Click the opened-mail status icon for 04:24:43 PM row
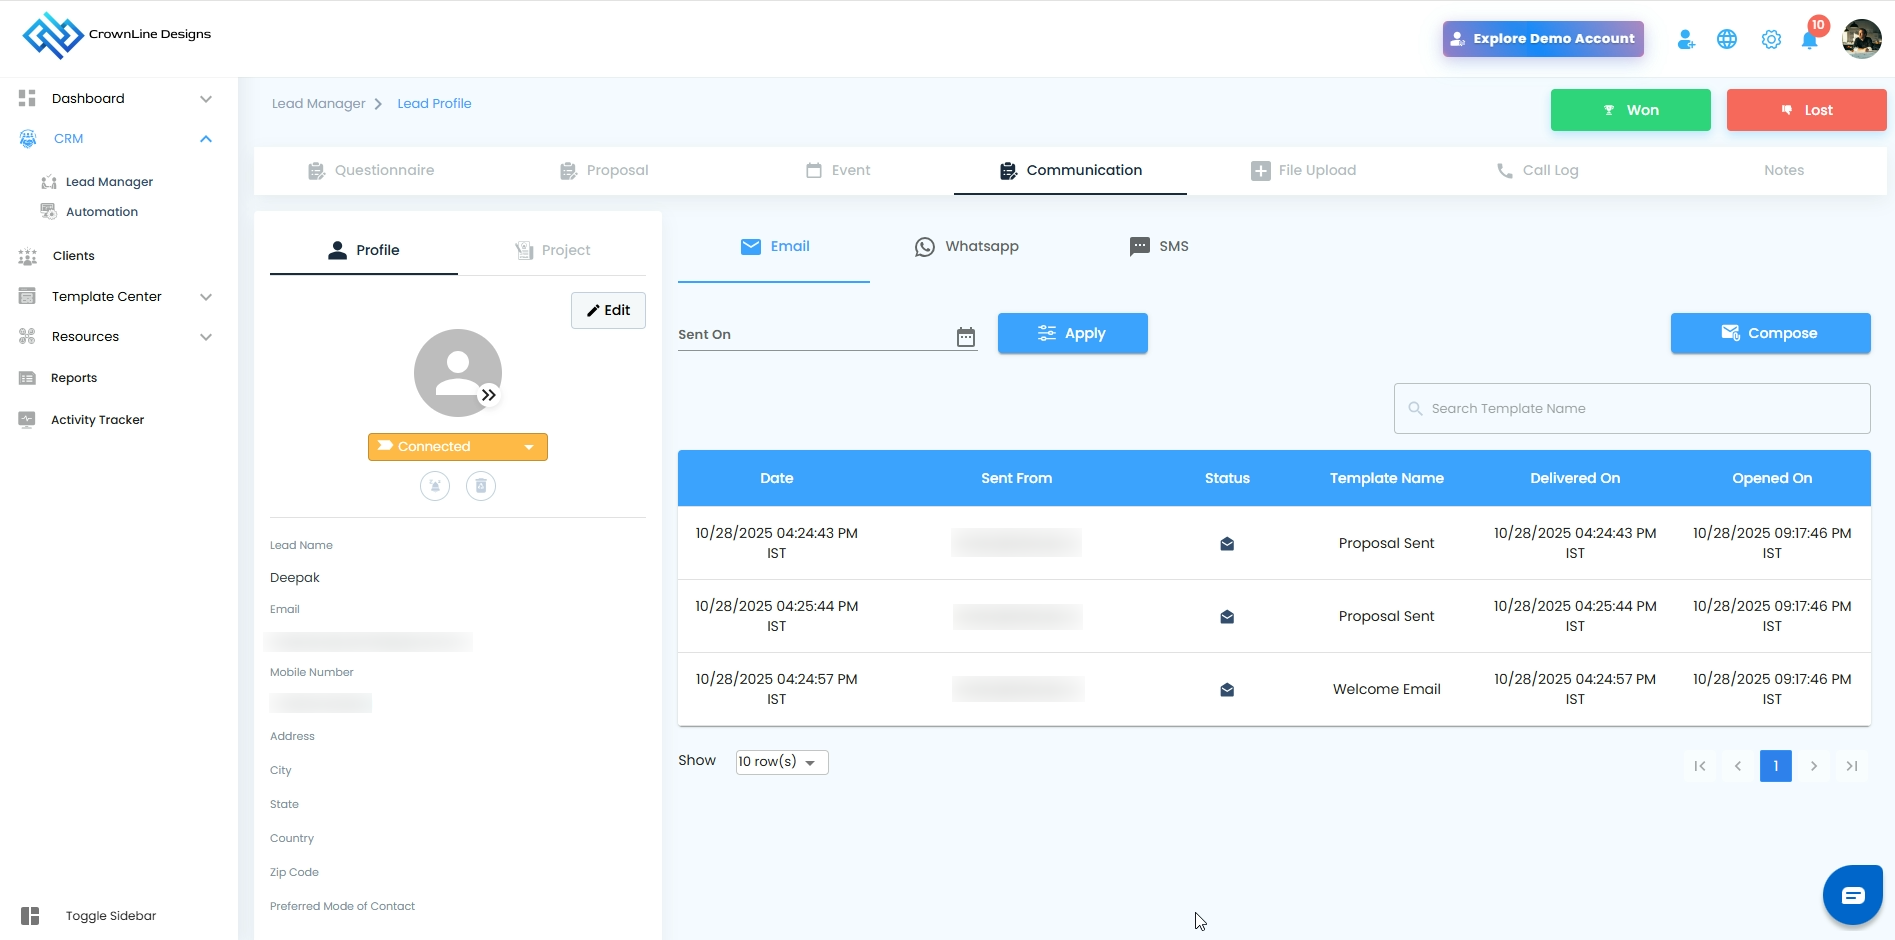1895x940 pixels. coord(1227,544)
